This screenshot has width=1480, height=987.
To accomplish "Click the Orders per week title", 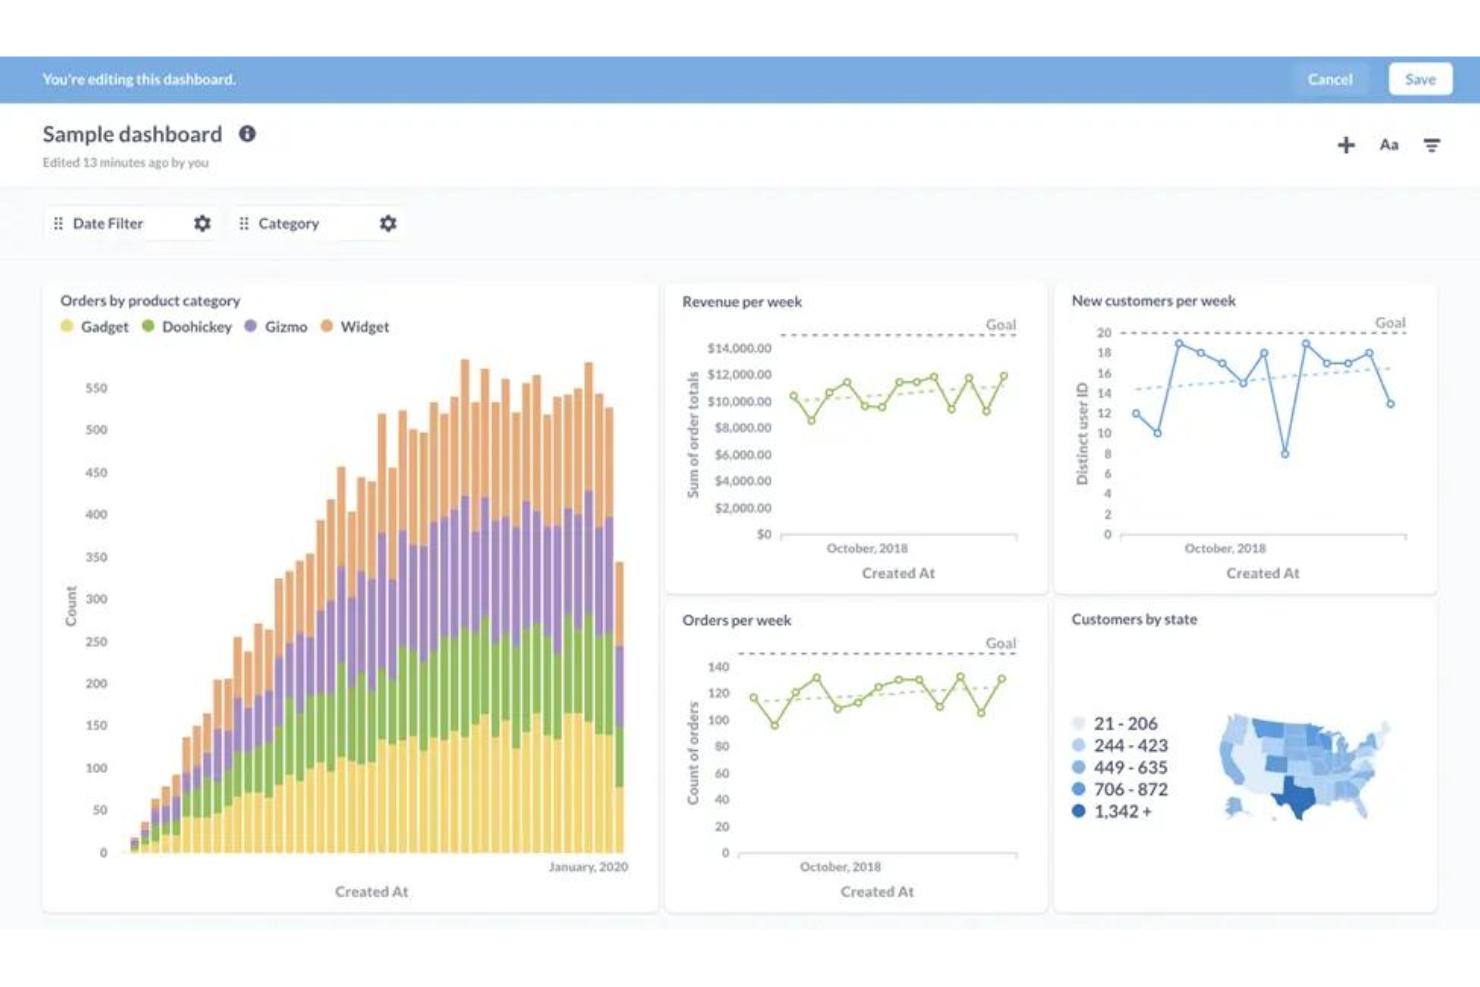I will point(737,620).
